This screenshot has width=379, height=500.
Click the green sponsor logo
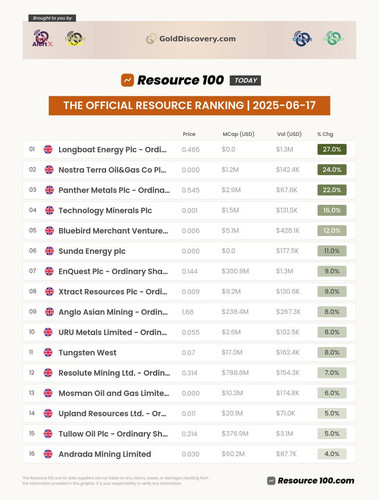pos(333,38)
